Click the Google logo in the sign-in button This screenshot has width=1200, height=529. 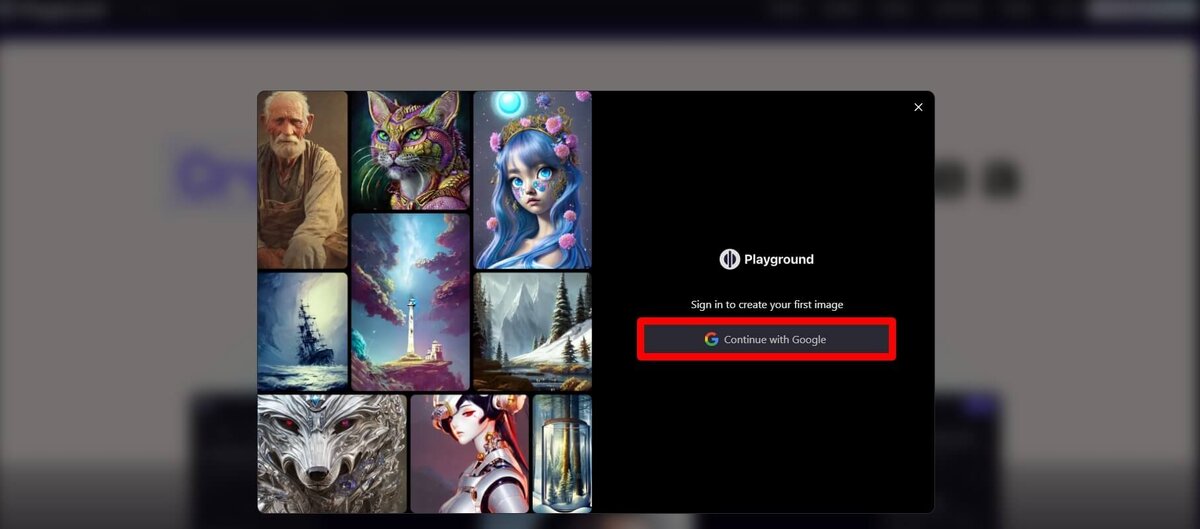tap(711, 339)
